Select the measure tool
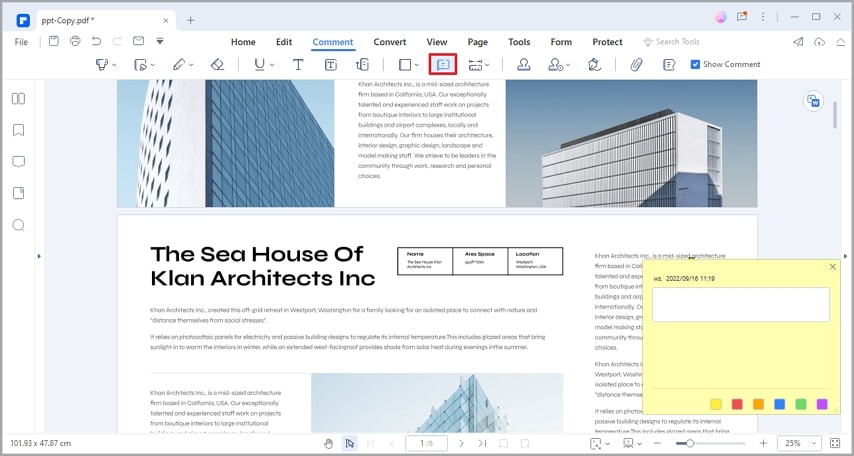 click(x=475, y=65)
